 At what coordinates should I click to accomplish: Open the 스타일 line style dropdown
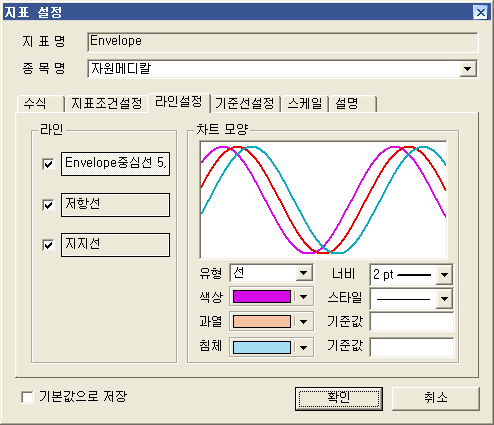[x=444, y=299]
